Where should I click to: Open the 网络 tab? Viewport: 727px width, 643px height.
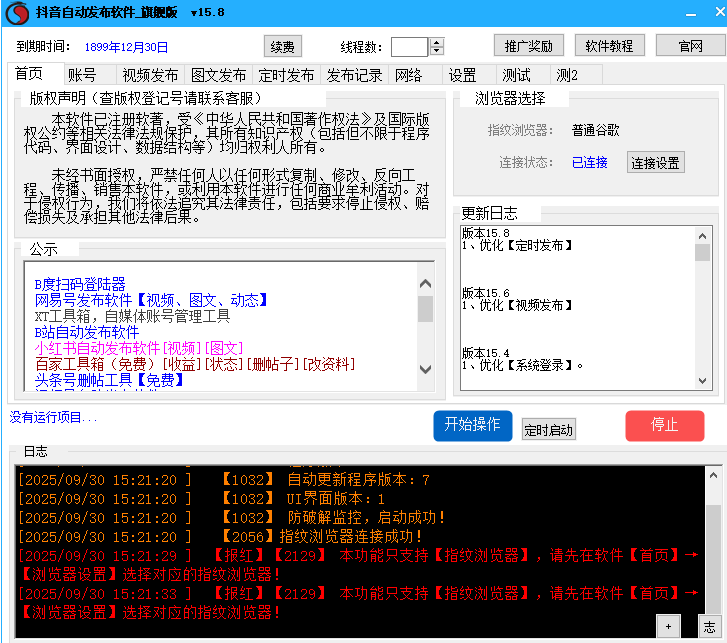415,75
